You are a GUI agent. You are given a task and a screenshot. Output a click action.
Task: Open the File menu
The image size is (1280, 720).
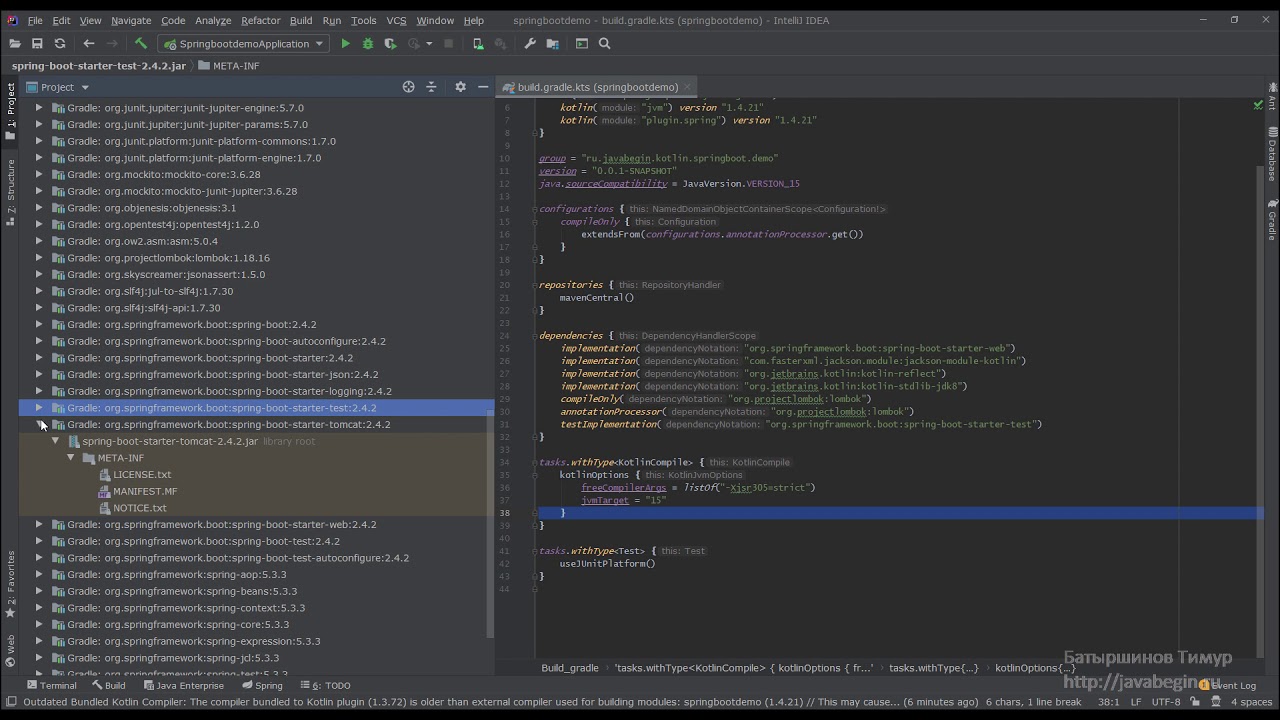coord(35,20)
